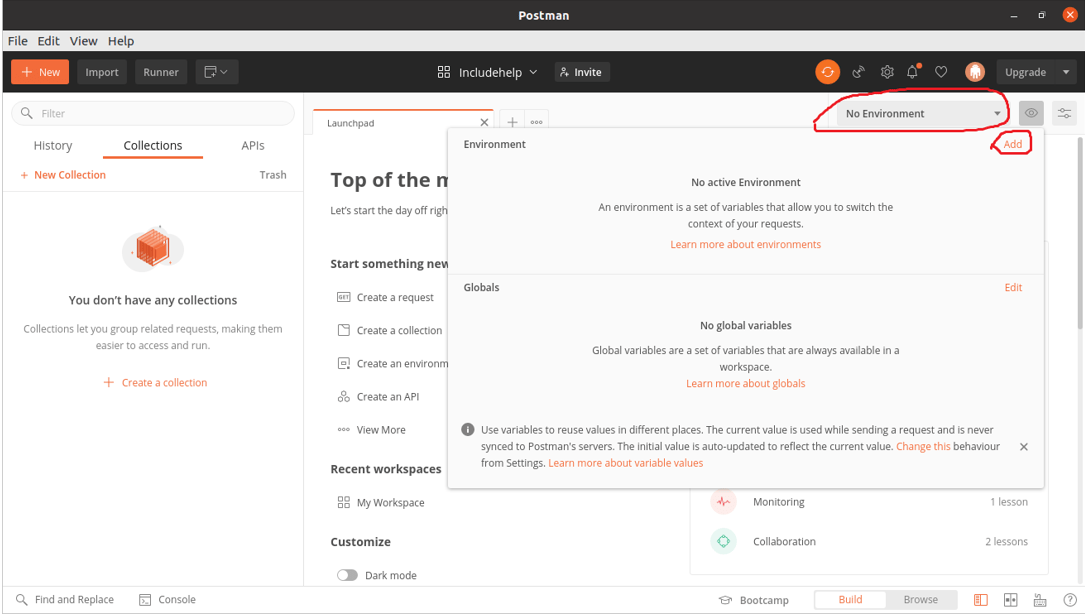Open the help question mark icon
The image size is (1085, 616).
click(x=1068, y=600)
